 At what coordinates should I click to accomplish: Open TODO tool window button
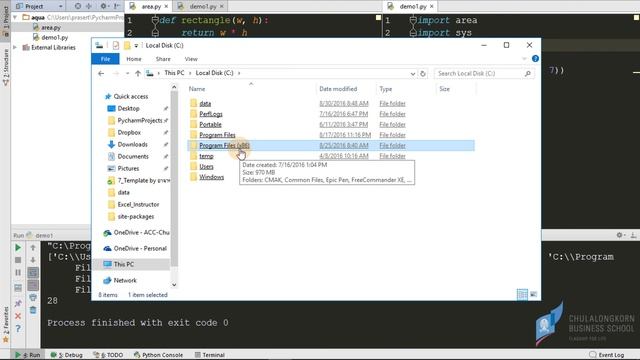coord(108,355)
